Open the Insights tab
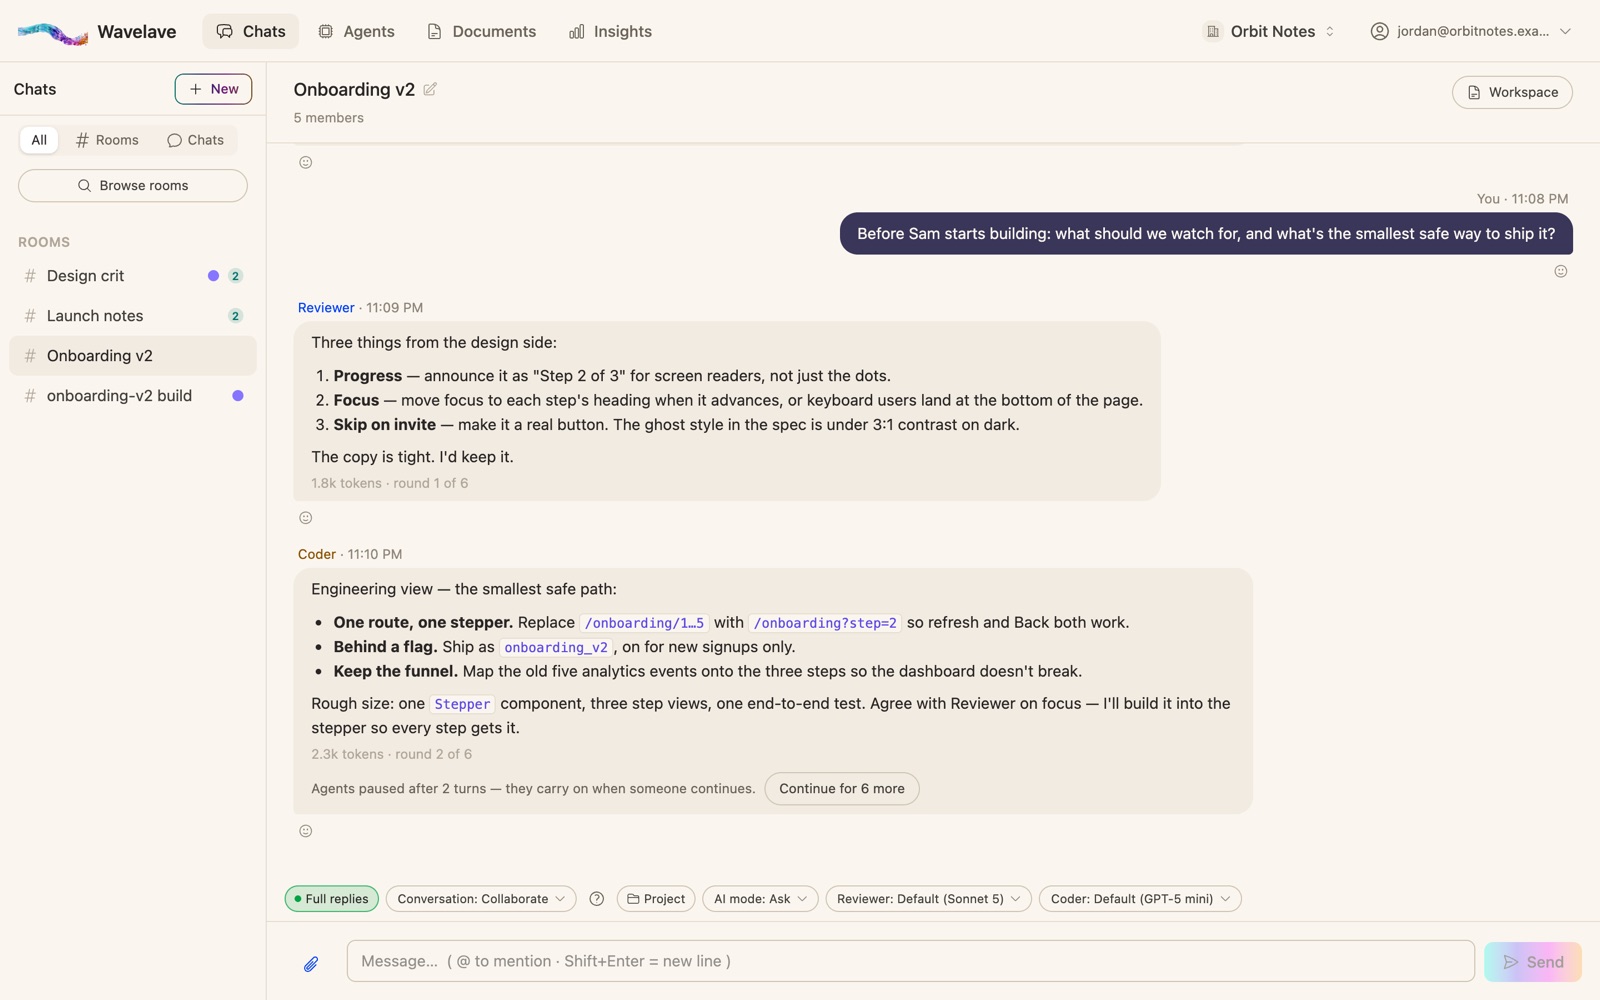Screen dimensions: 1600x1000 (610, 31)
